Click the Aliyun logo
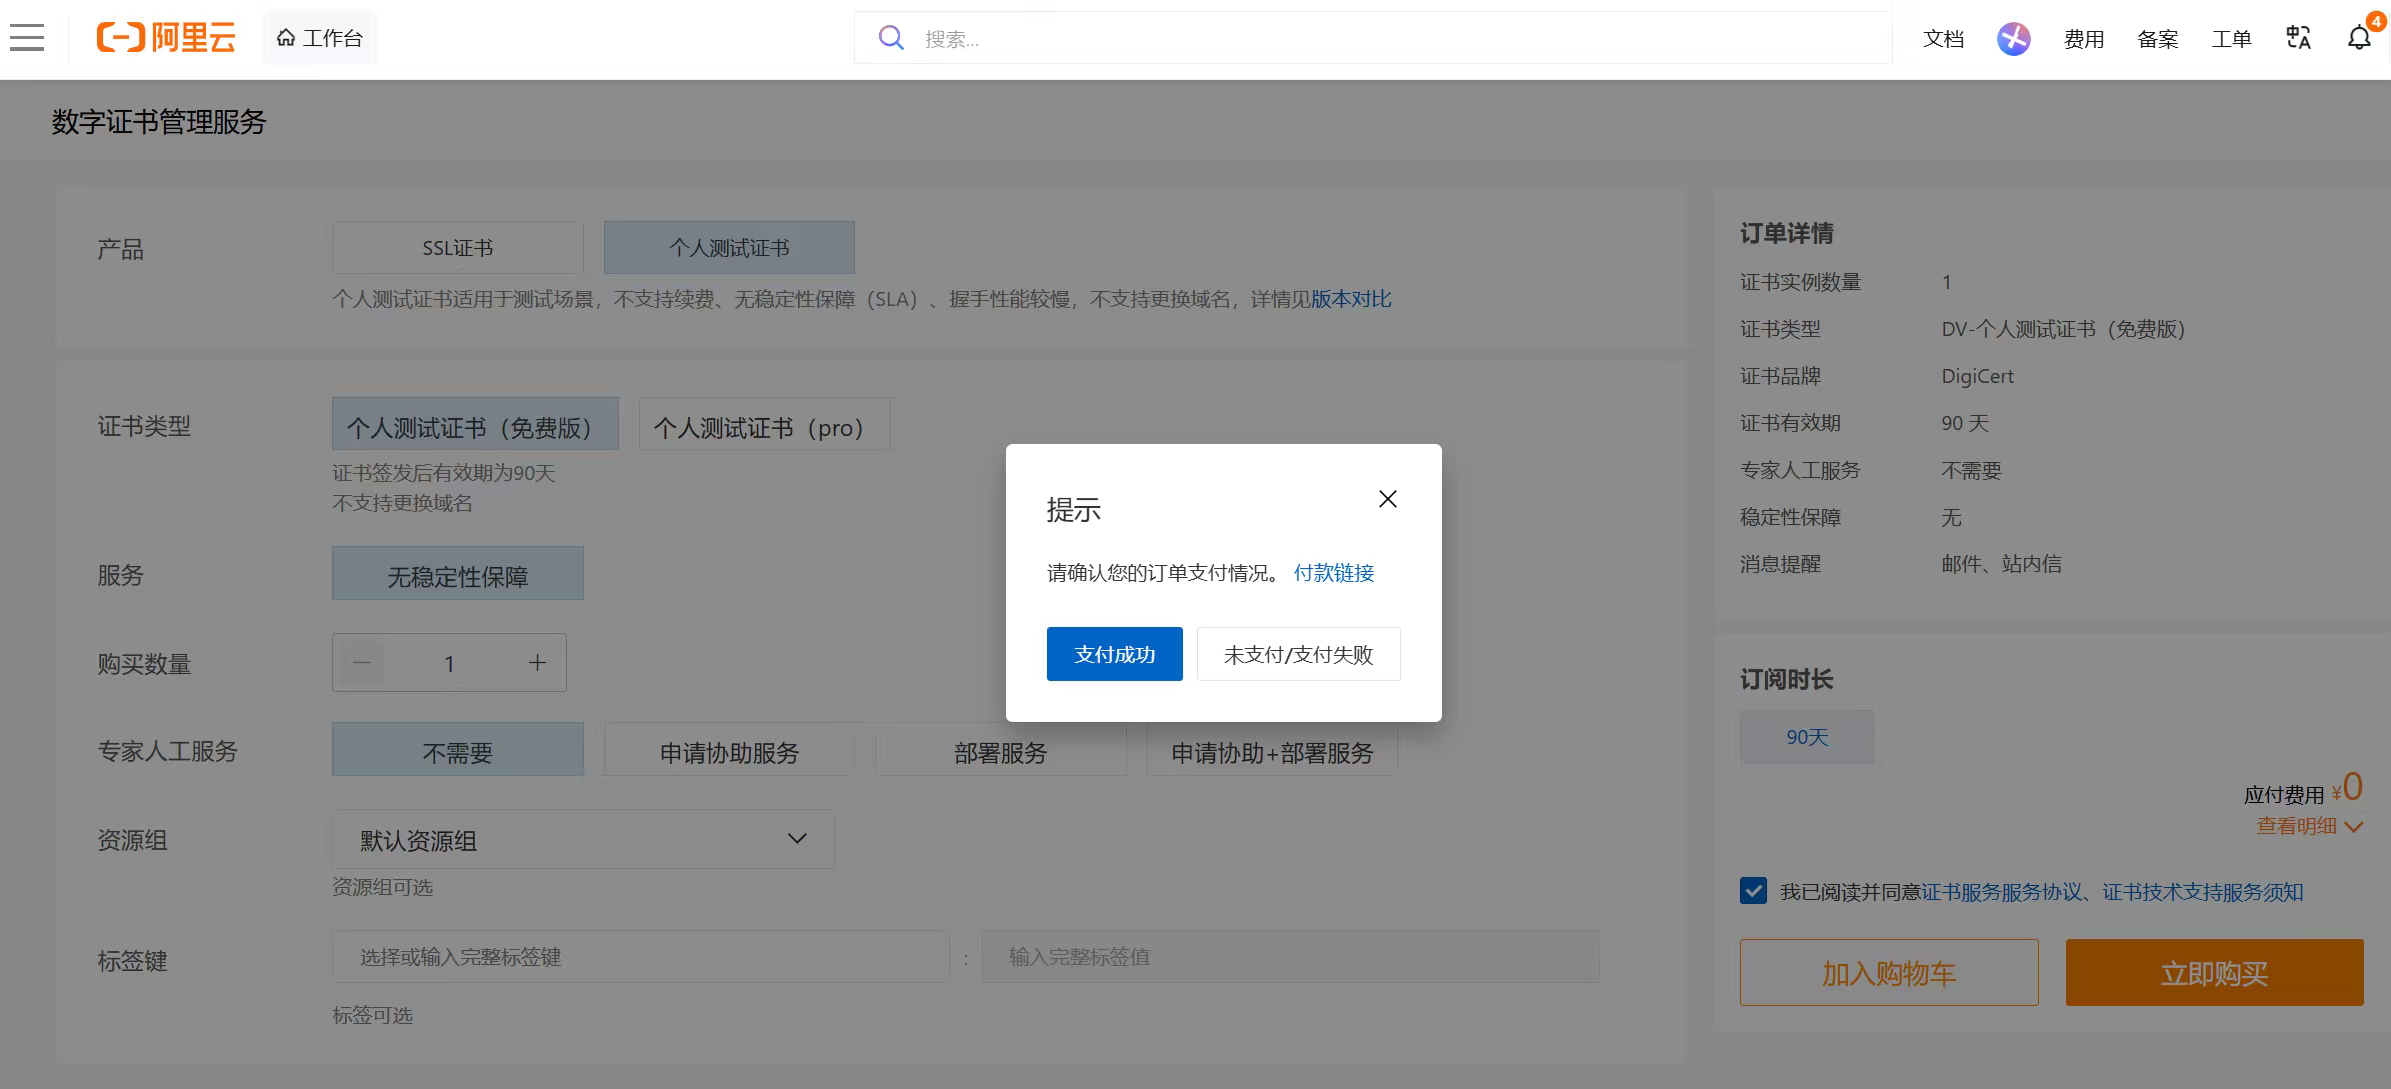The width and height of the screenshot is (2391, 1089). point(166,38)
